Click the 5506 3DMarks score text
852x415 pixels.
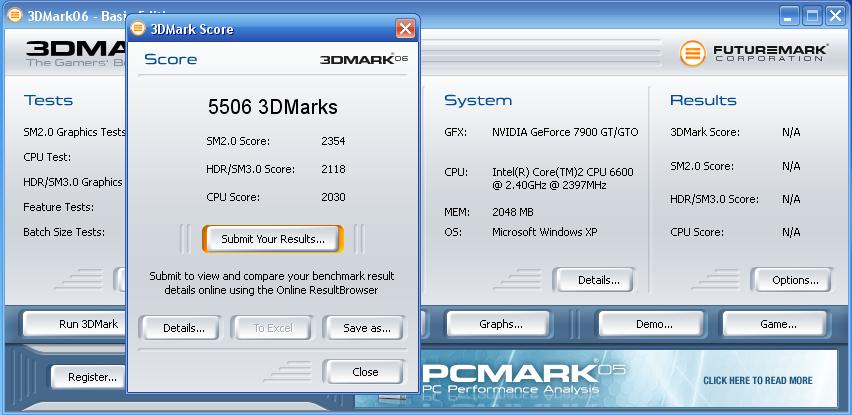point(273,107)
